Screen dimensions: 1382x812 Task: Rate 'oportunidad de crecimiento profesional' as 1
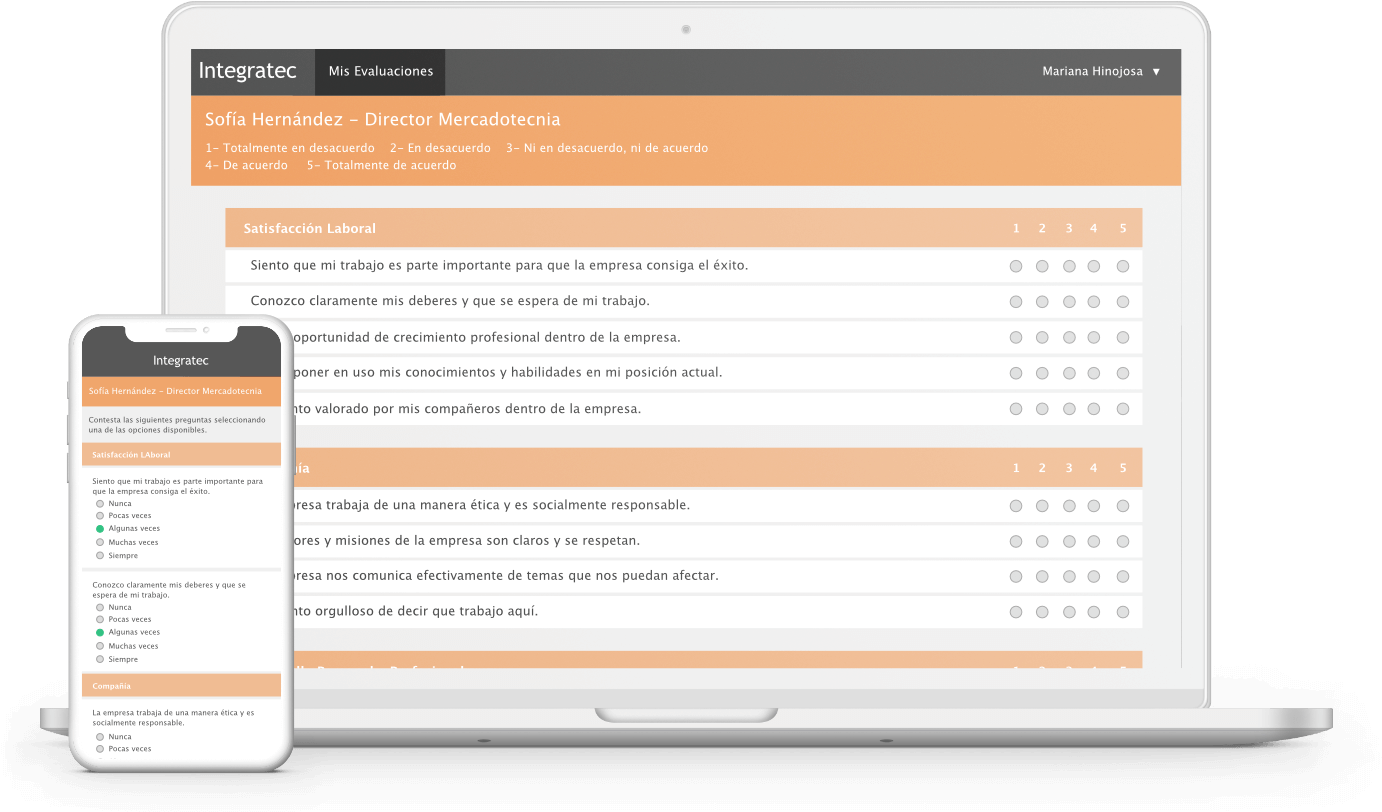(1016, 338)
